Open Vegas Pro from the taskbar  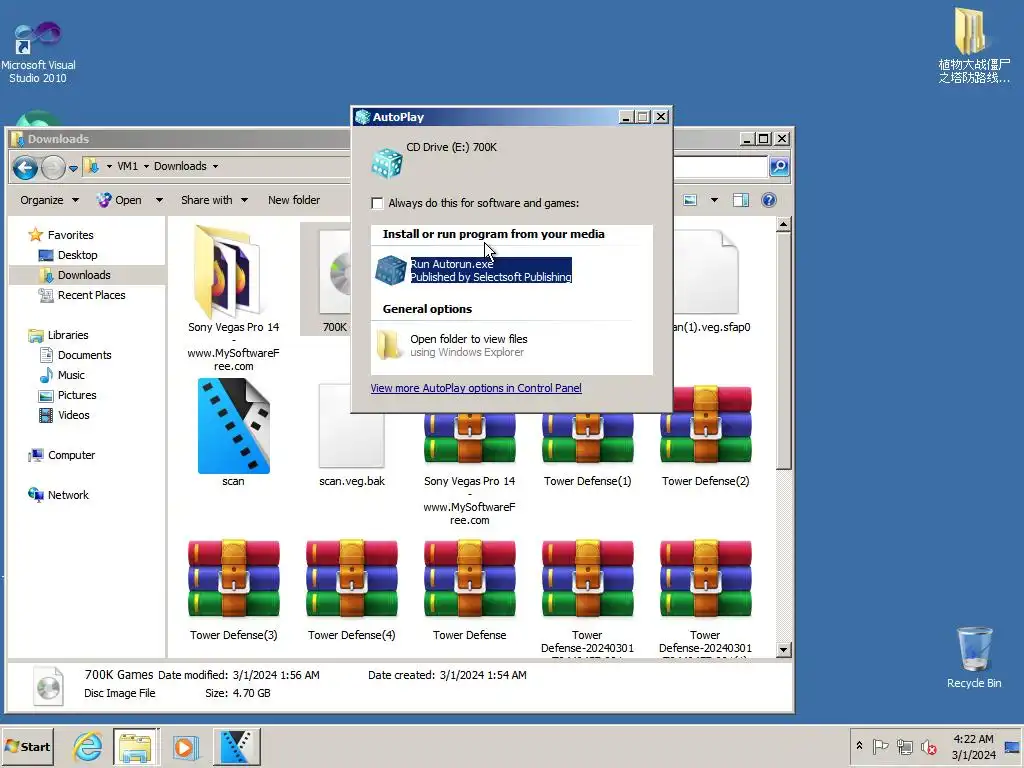pyautogui.click(x=236, y=746)
